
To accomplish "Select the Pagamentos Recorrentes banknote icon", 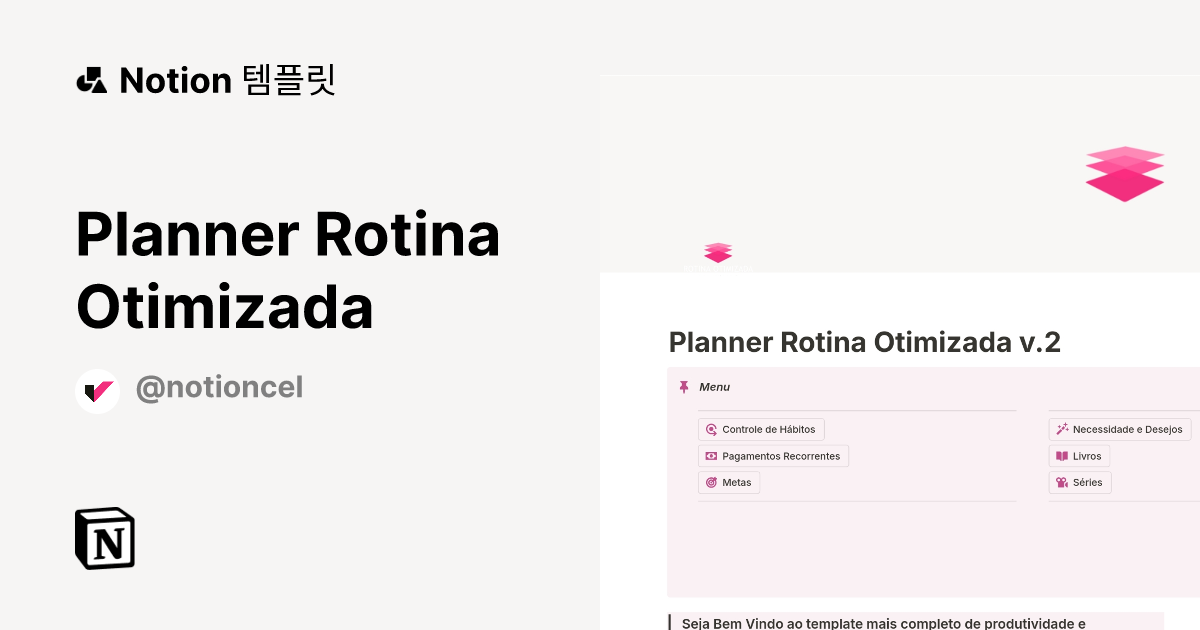I will point(711,456).
